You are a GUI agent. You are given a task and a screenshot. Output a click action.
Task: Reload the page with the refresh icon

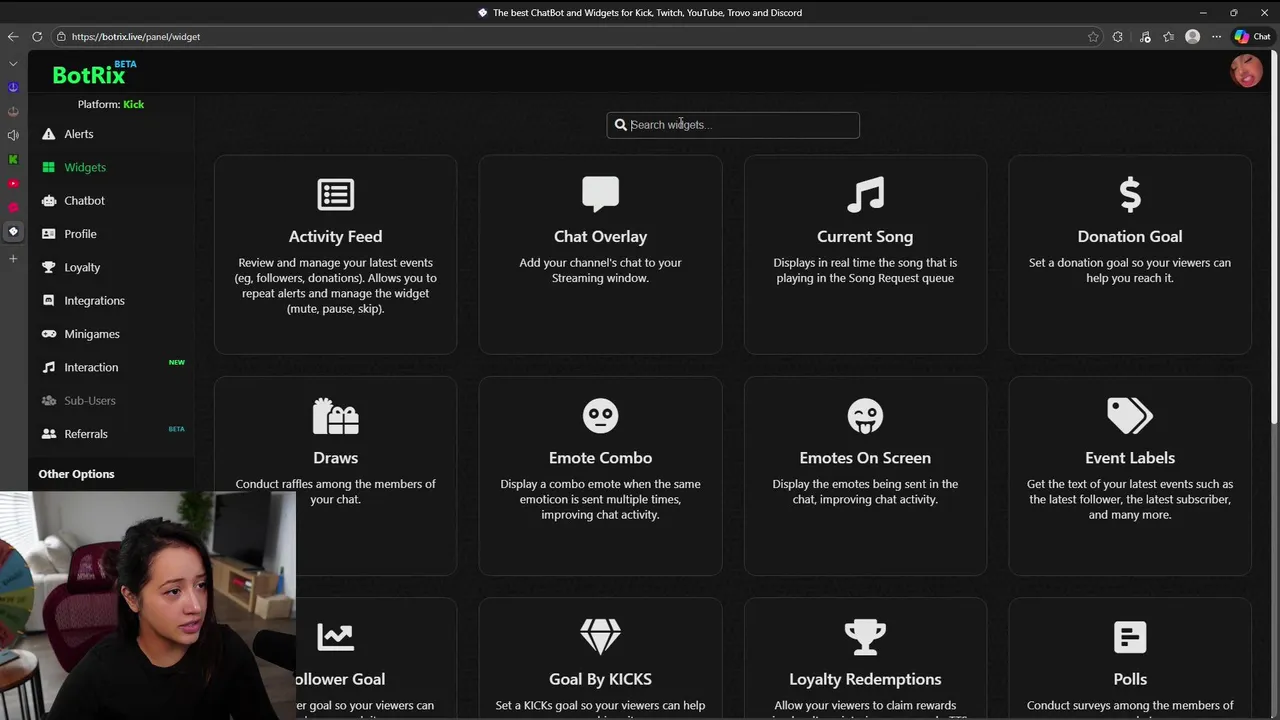pyautogui.click(x=37, y=37)
